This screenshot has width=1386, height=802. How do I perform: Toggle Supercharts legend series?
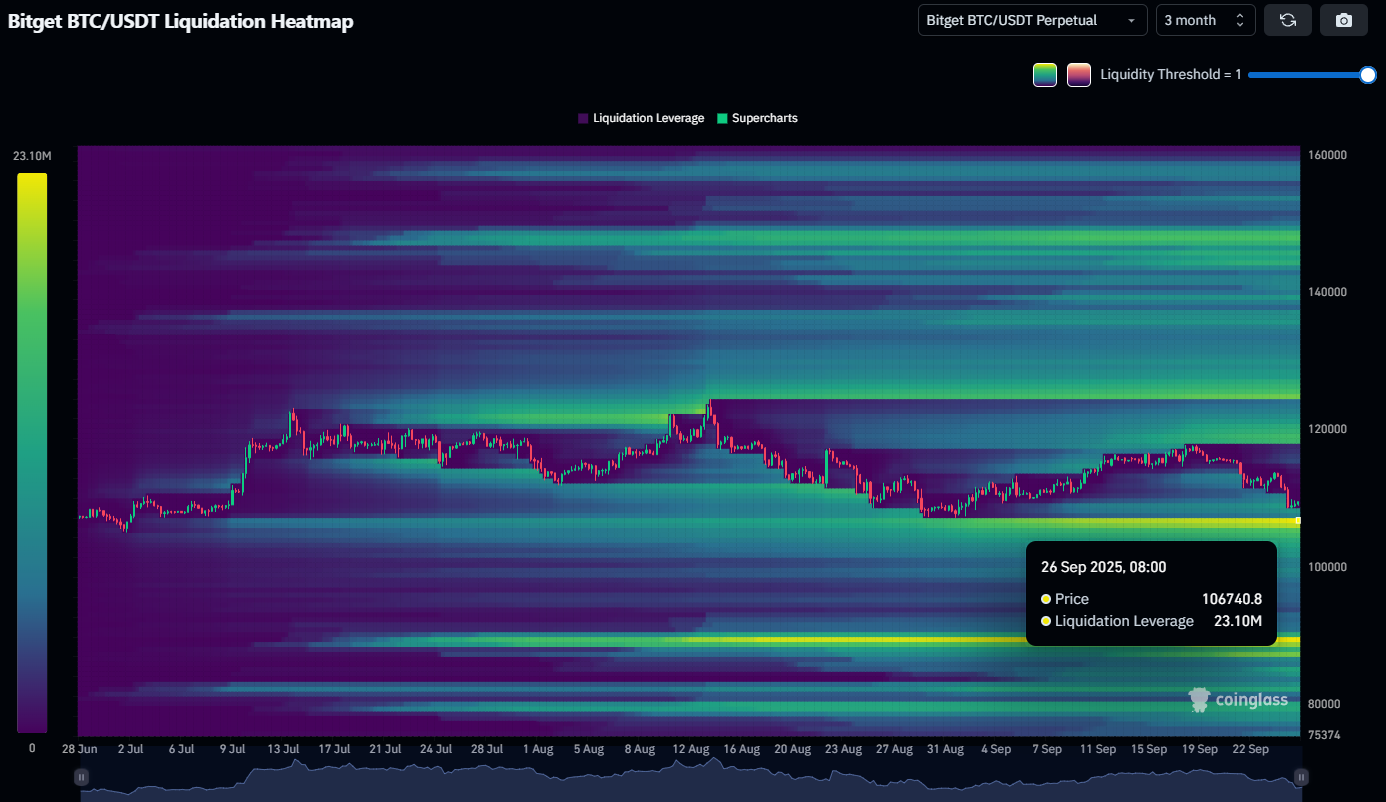[x=757, y=118]
